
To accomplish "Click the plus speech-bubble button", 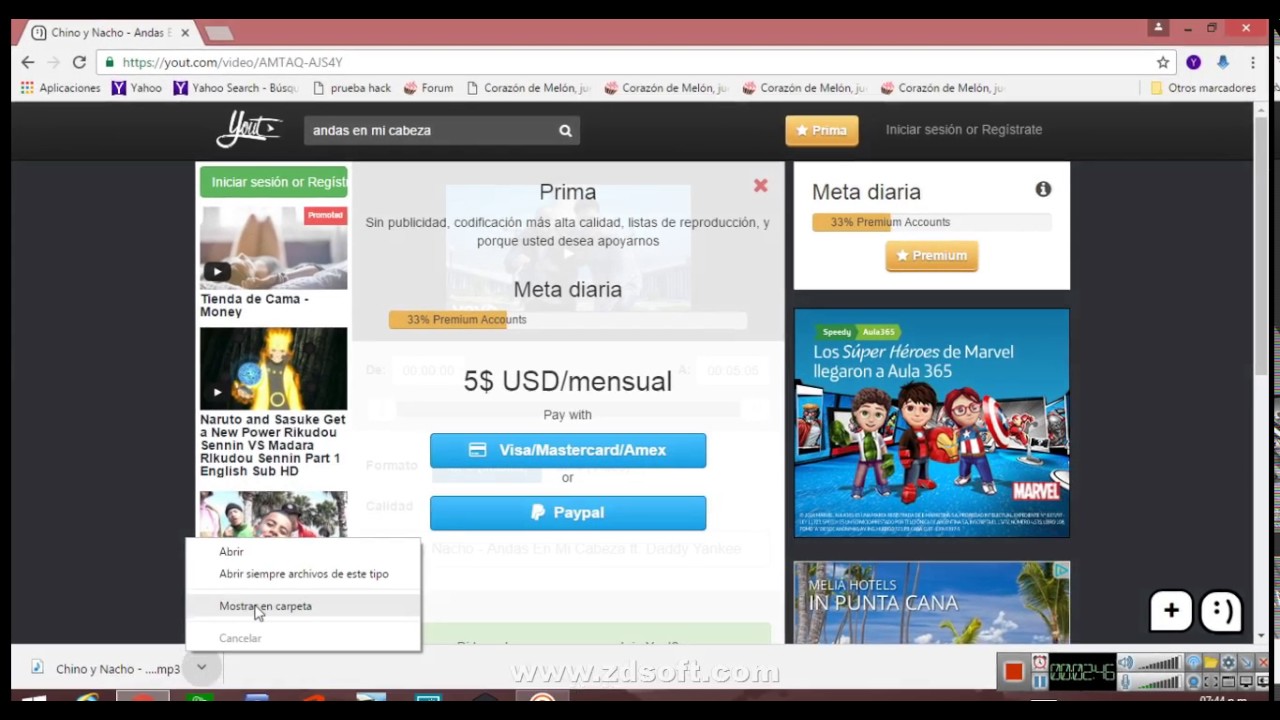I will tap(1171, 611).
